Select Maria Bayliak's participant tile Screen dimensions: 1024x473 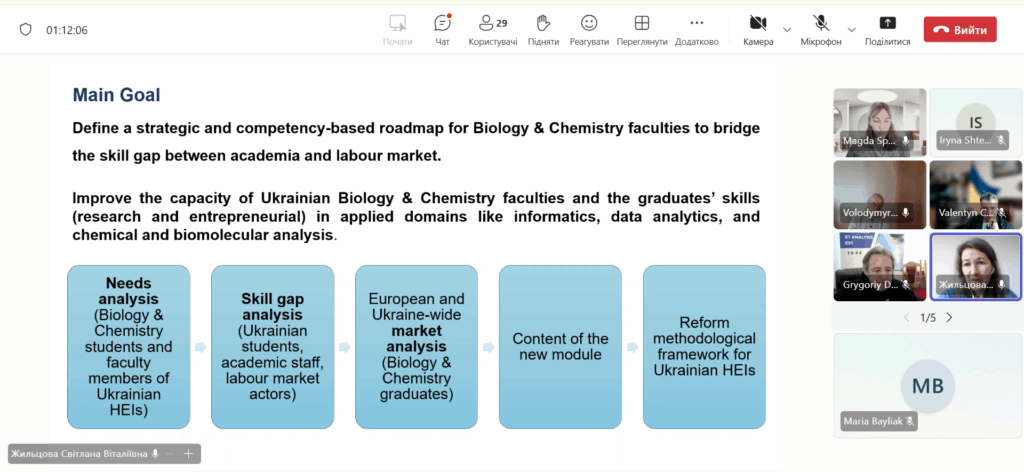(x=927, y=384)
